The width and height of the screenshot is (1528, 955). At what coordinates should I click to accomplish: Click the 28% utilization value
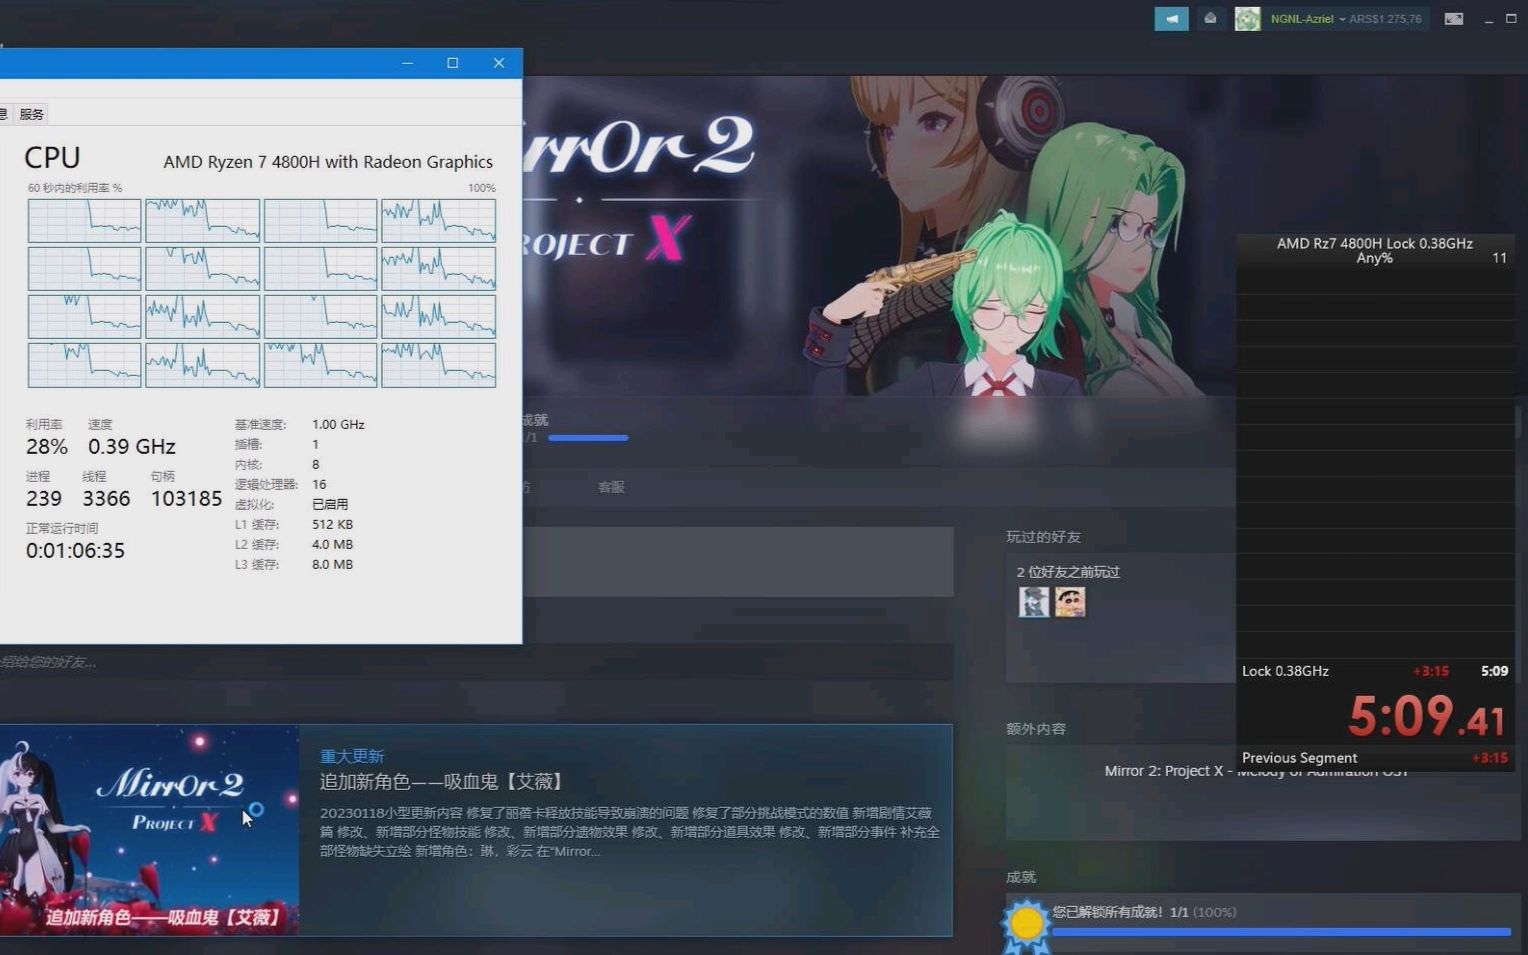tap(47, 446)
